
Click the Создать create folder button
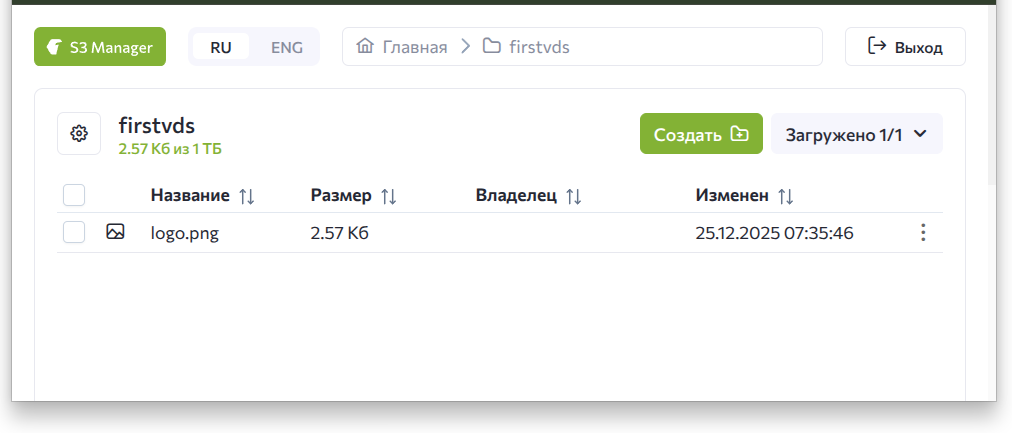click(701, 134)
